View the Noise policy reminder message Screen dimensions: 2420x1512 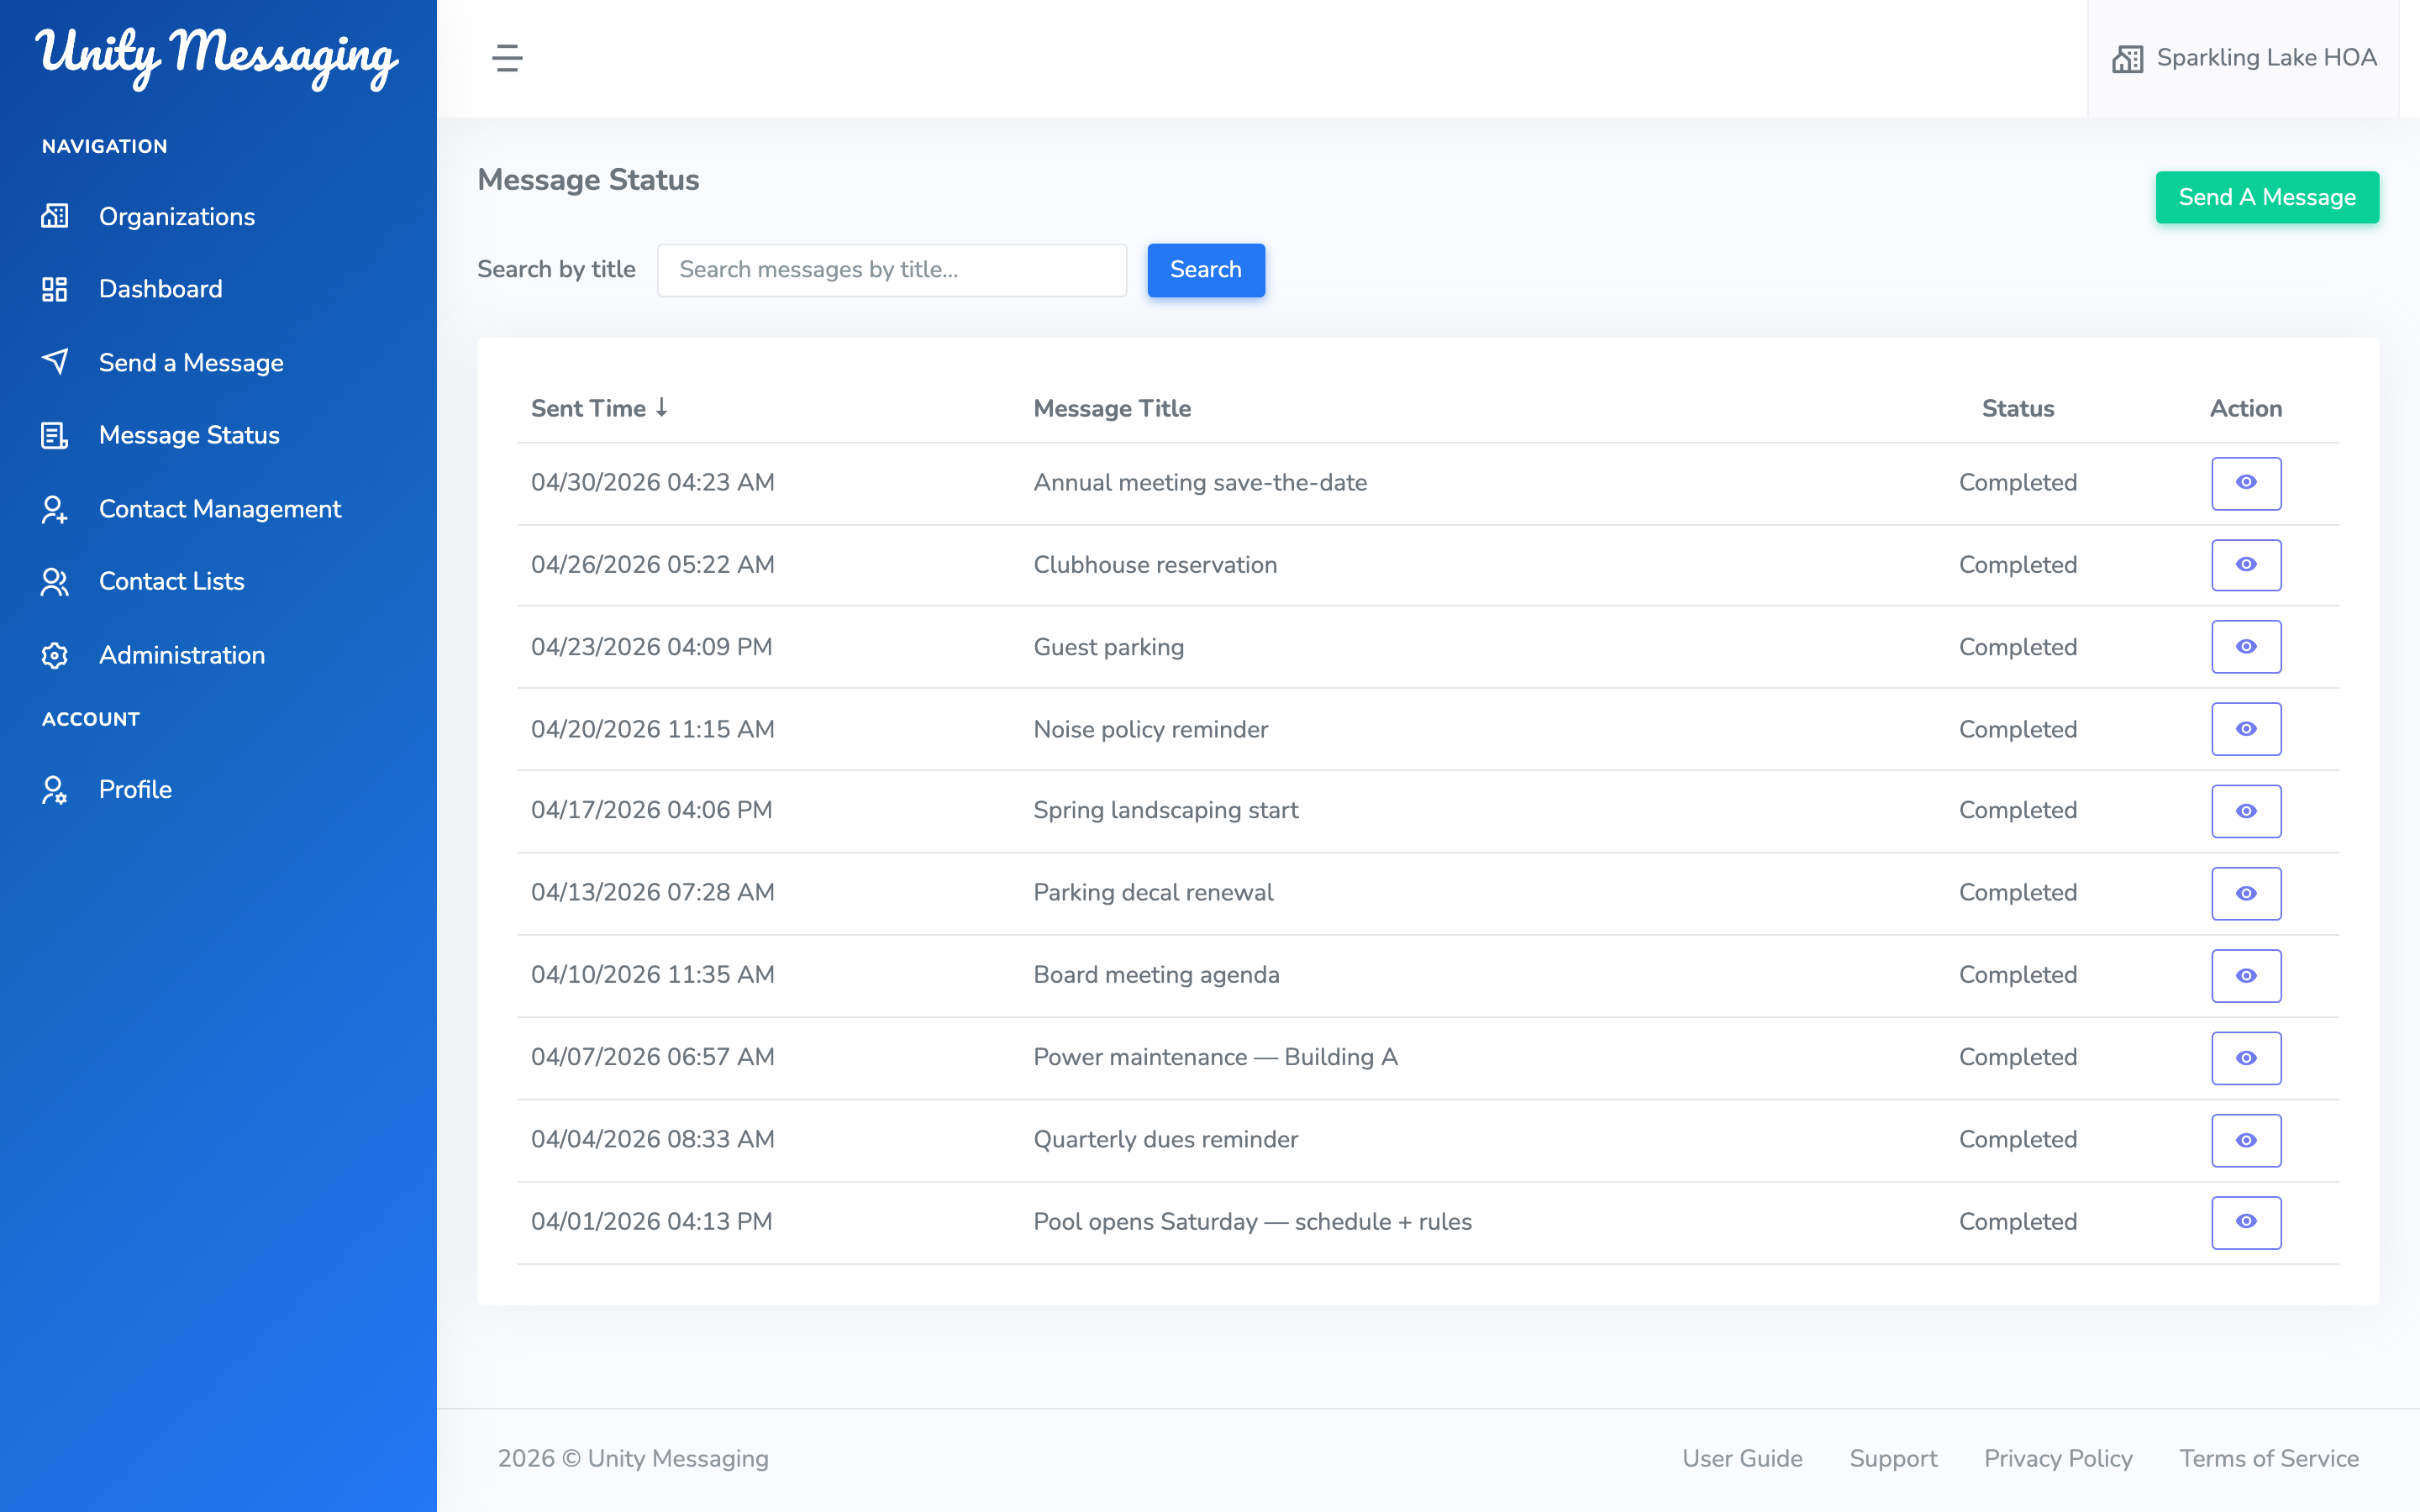coord(2246,729)
